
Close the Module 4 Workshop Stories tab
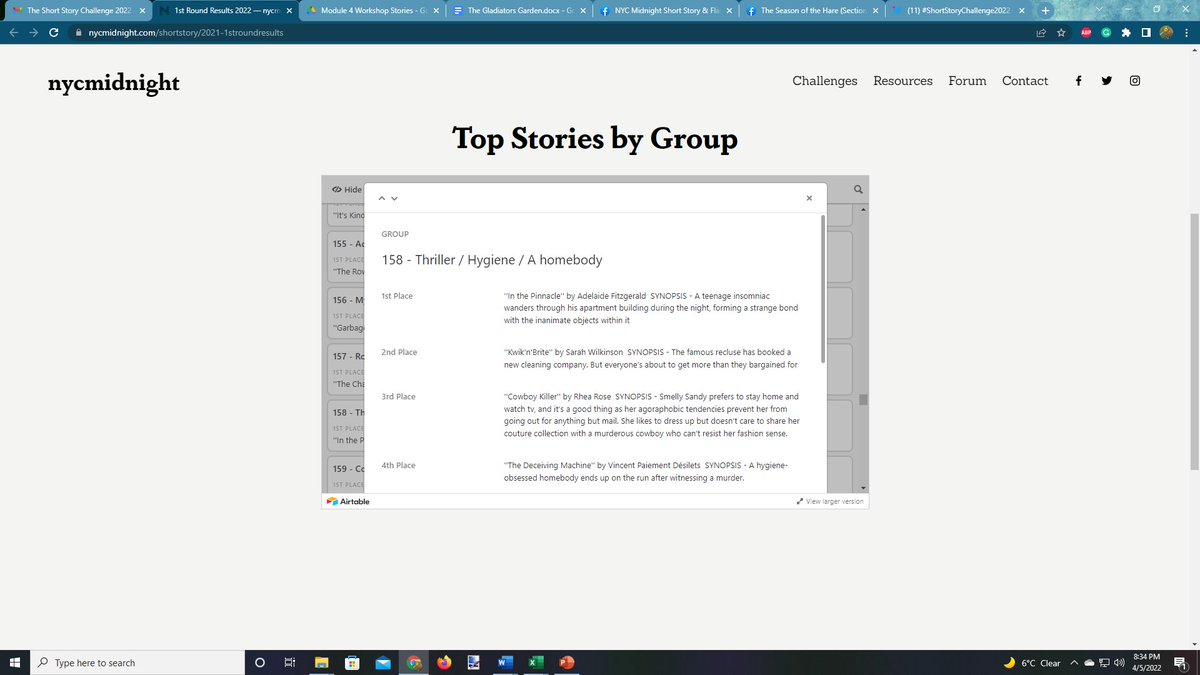click(x=435, y=10)
